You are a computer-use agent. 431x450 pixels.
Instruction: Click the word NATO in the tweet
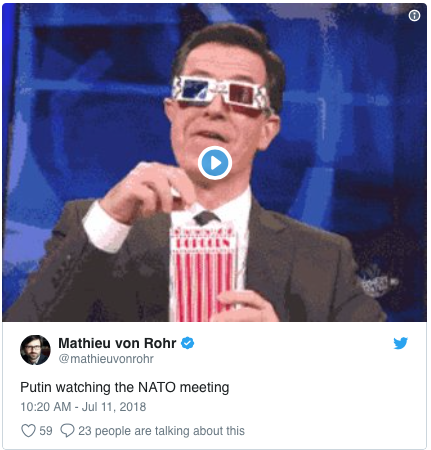click(157, 387)
